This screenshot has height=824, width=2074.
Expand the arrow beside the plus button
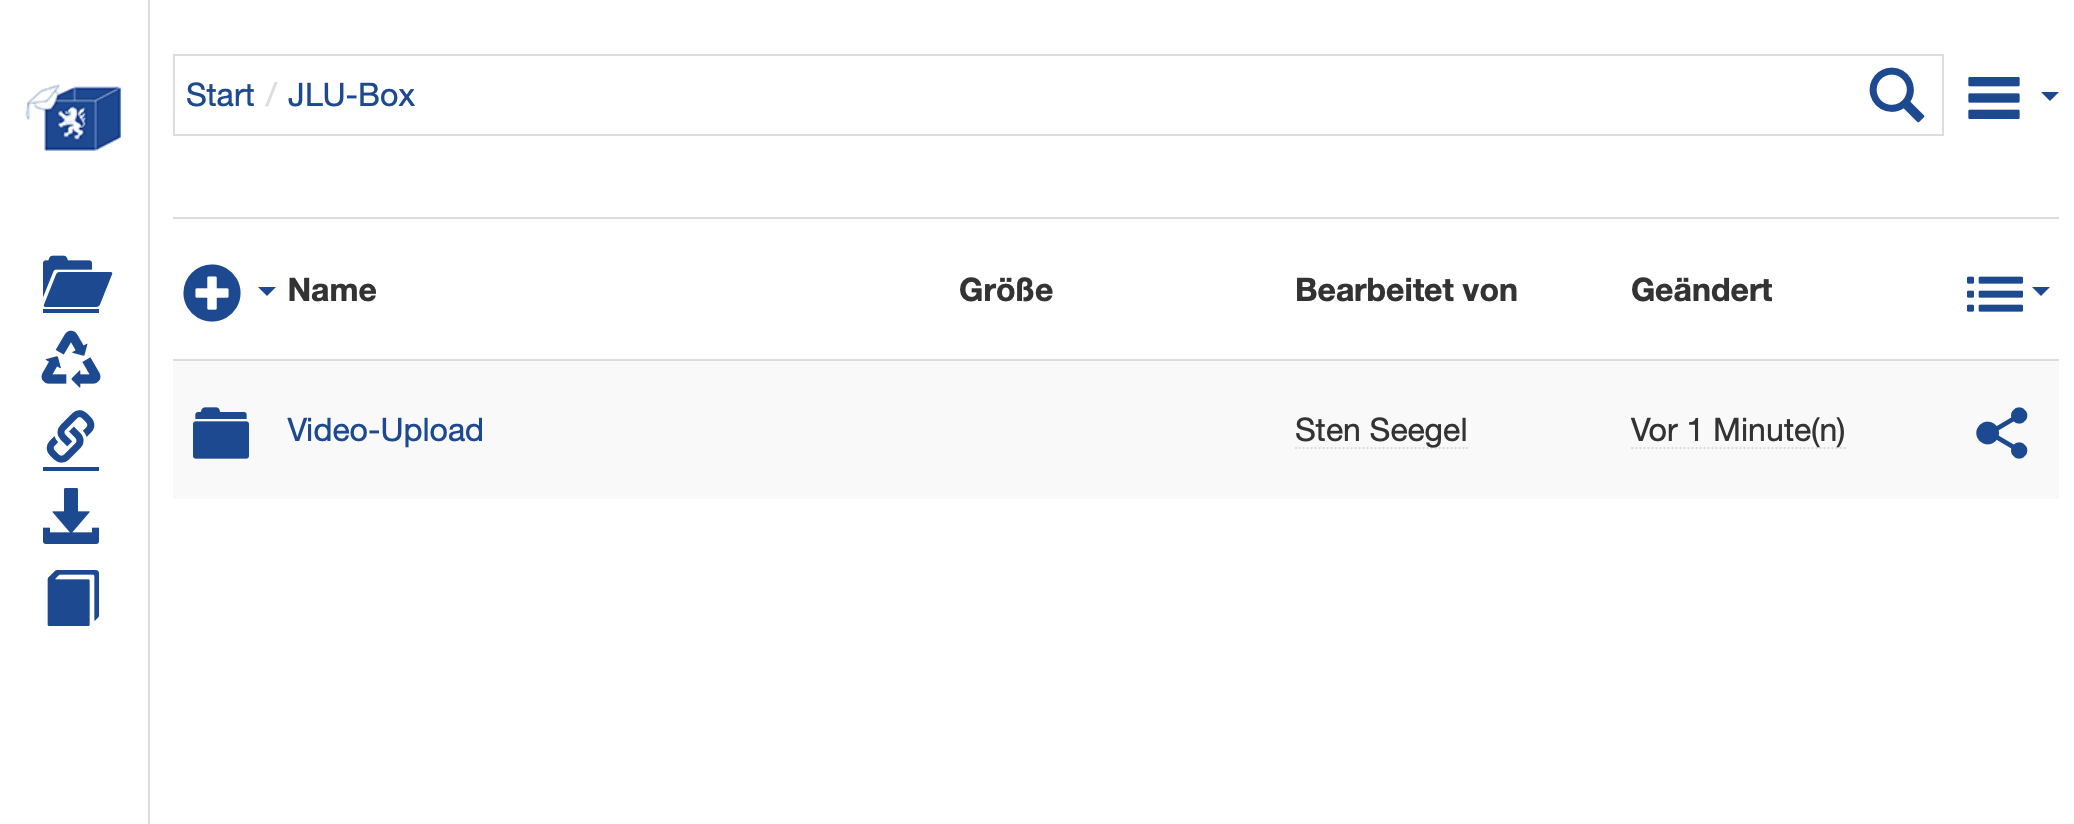pos(266,291)
